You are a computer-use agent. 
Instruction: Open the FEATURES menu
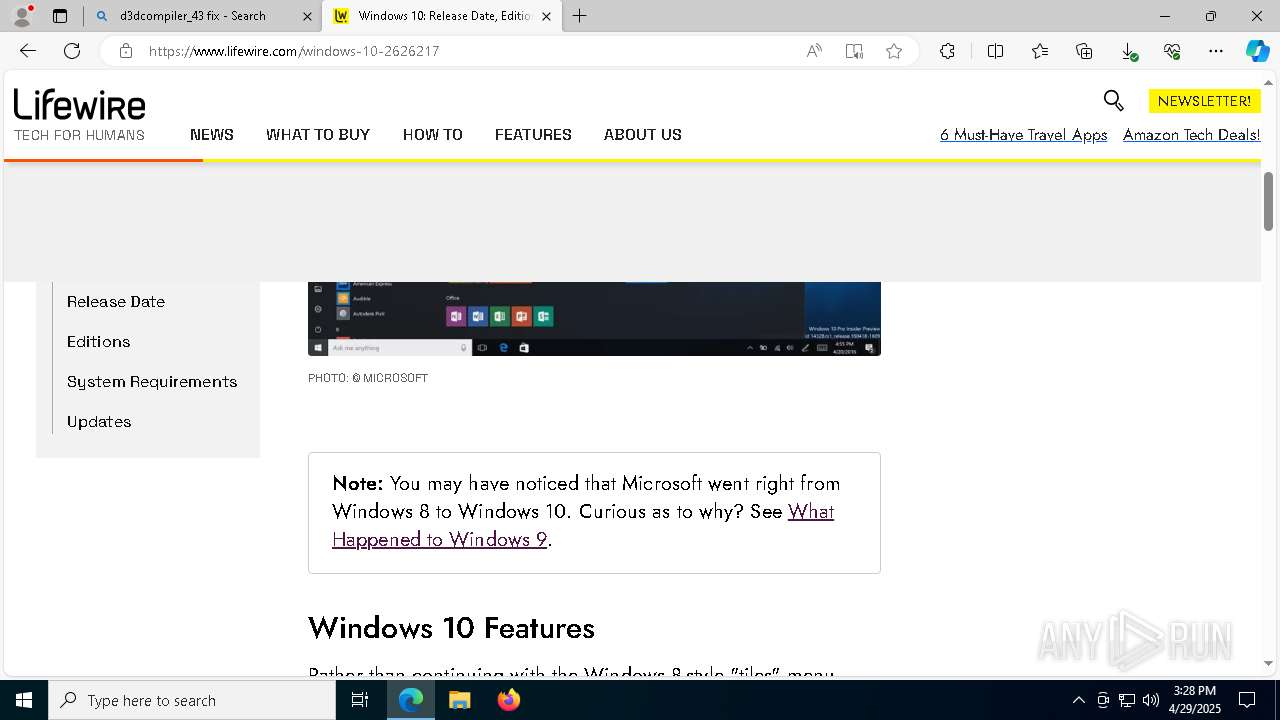533,134
